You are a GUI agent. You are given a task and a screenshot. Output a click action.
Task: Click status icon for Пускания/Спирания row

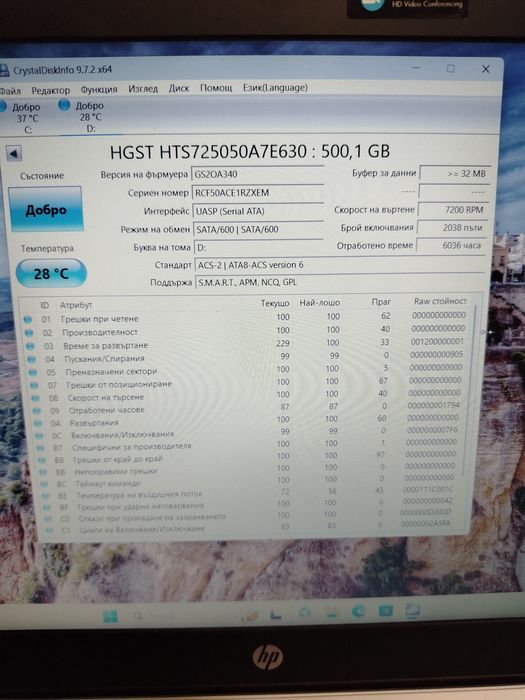pos(32,359)
